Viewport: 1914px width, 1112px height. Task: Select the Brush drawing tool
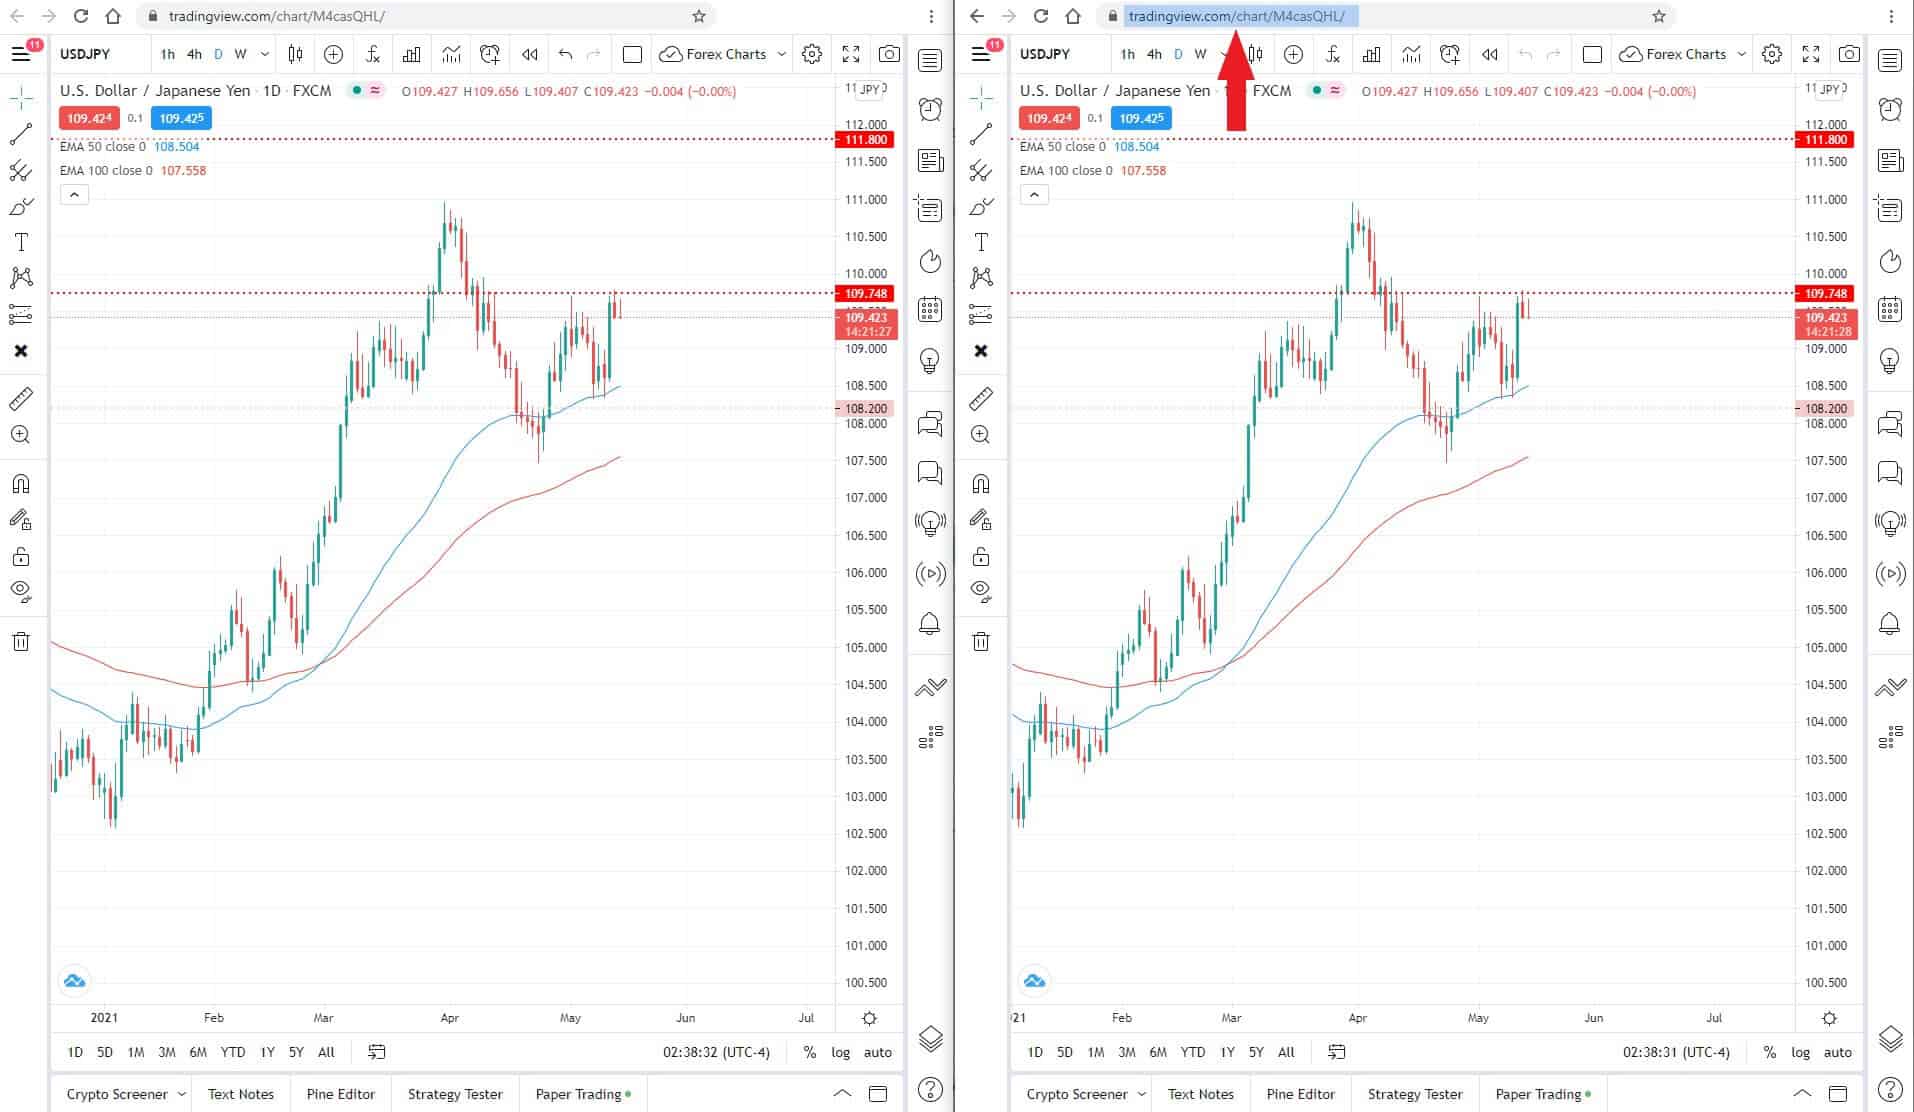tap(20, 207)
